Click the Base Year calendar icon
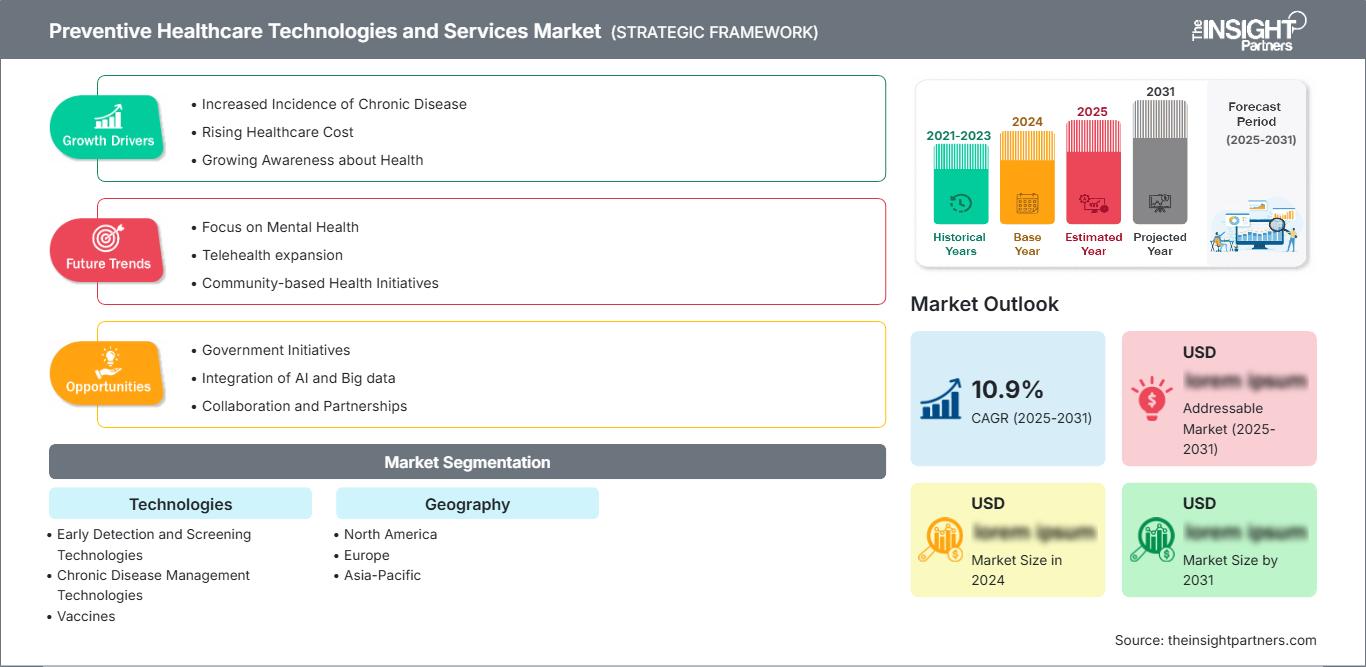This screenshot has width=1366, height=667. click(1027, 204)
